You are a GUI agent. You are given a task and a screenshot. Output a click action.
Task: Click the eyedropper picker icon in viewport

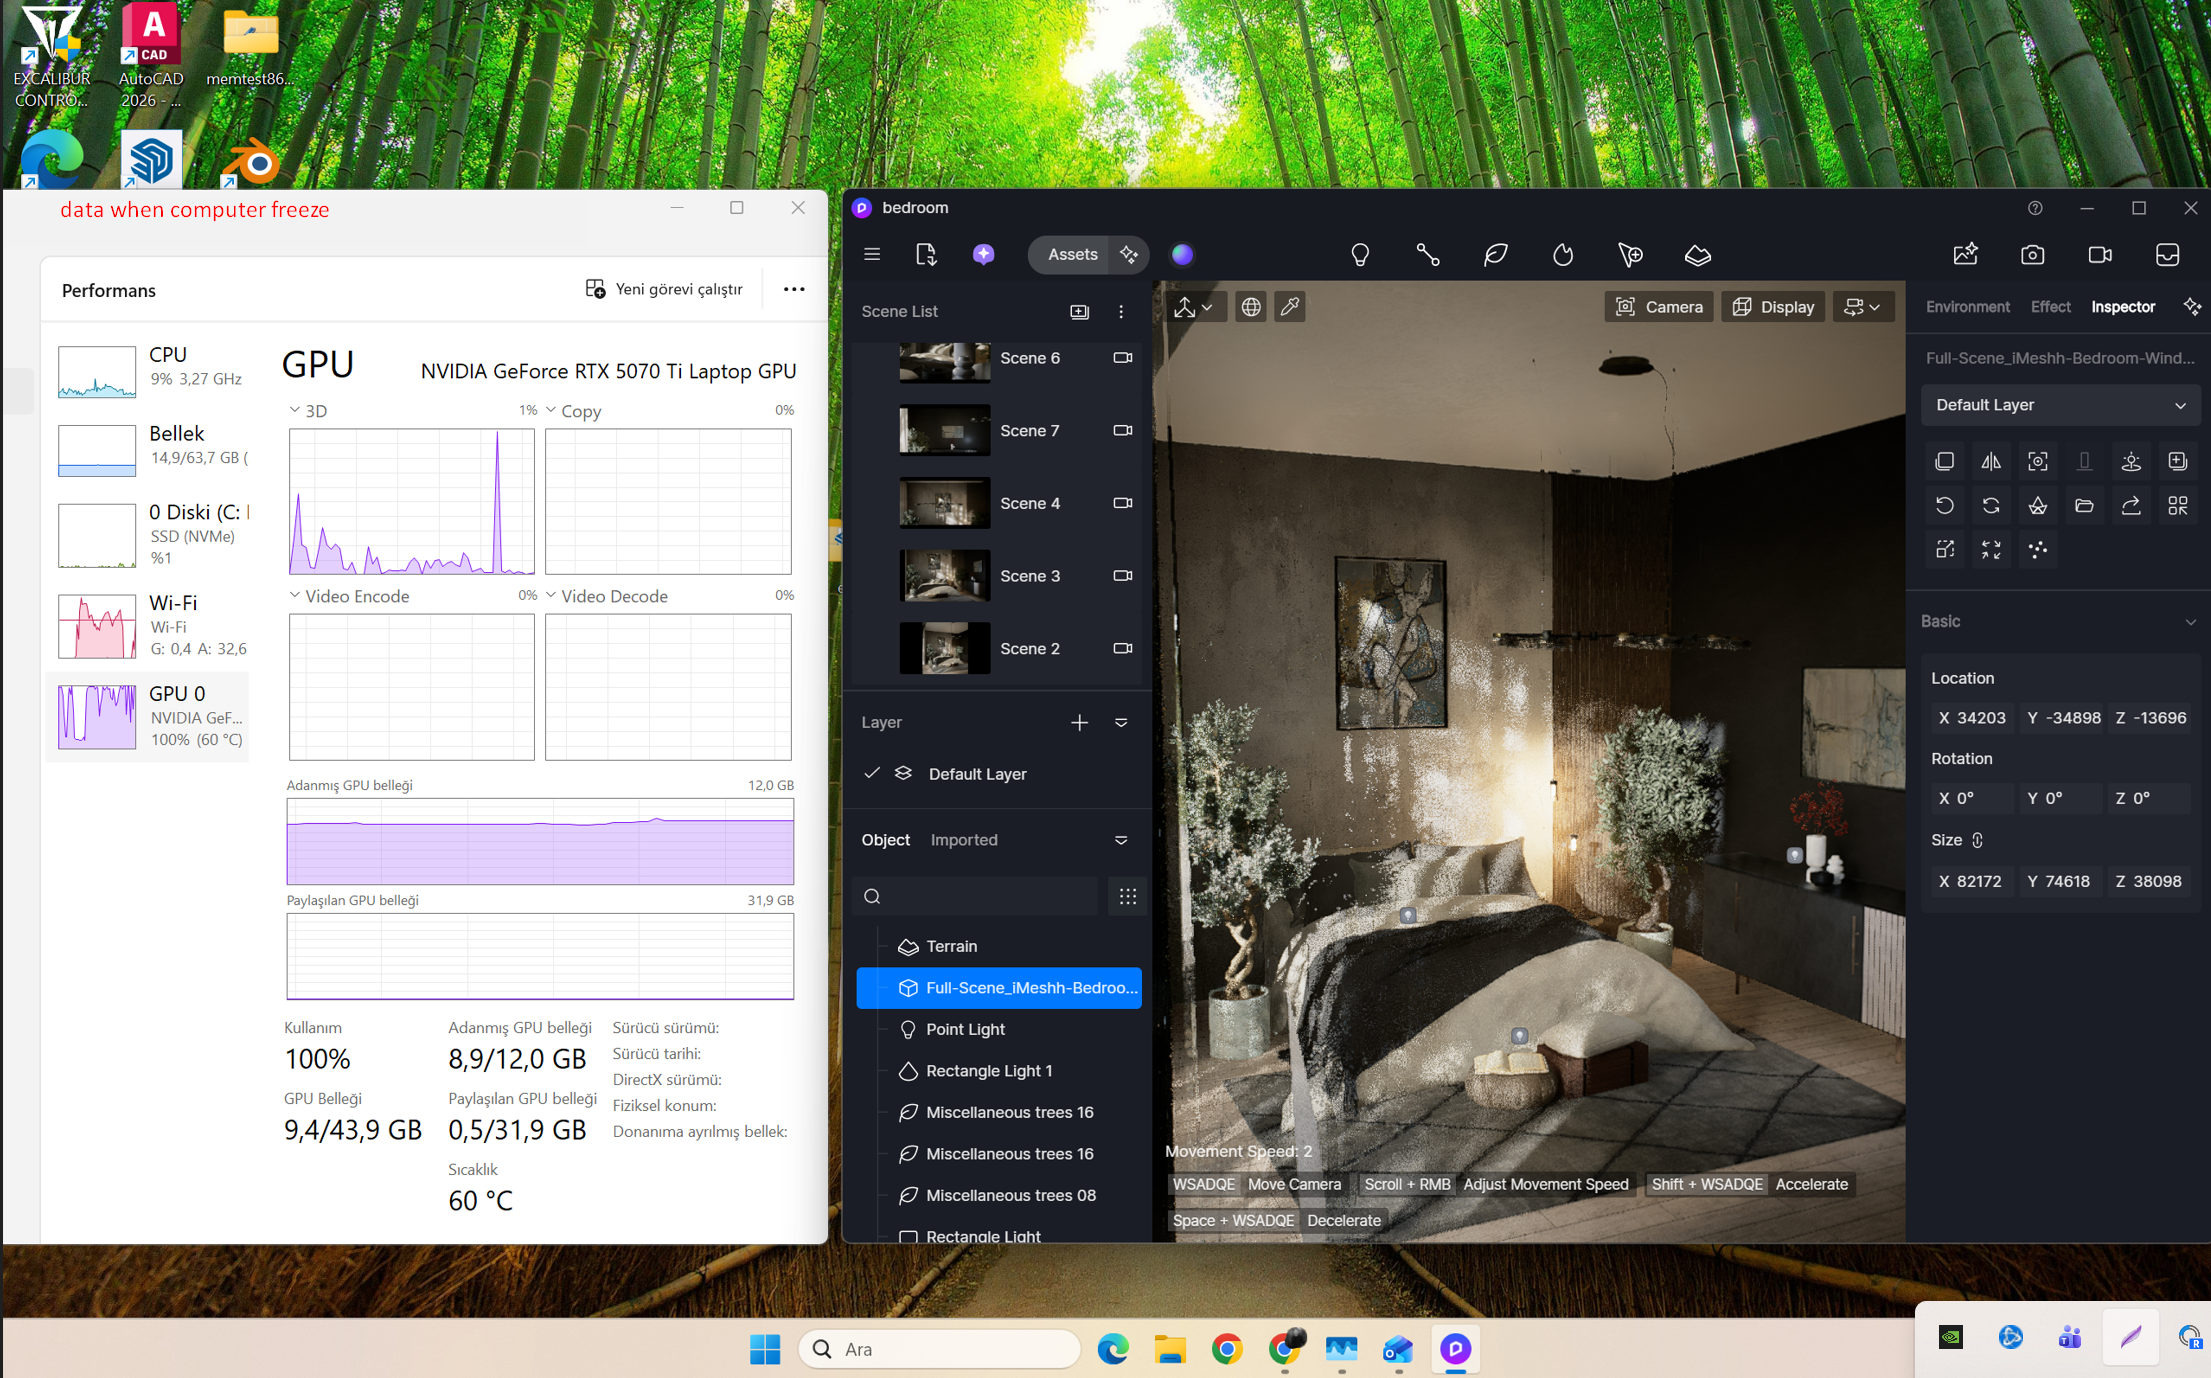pyautogui.click(x=1290, y=307)
